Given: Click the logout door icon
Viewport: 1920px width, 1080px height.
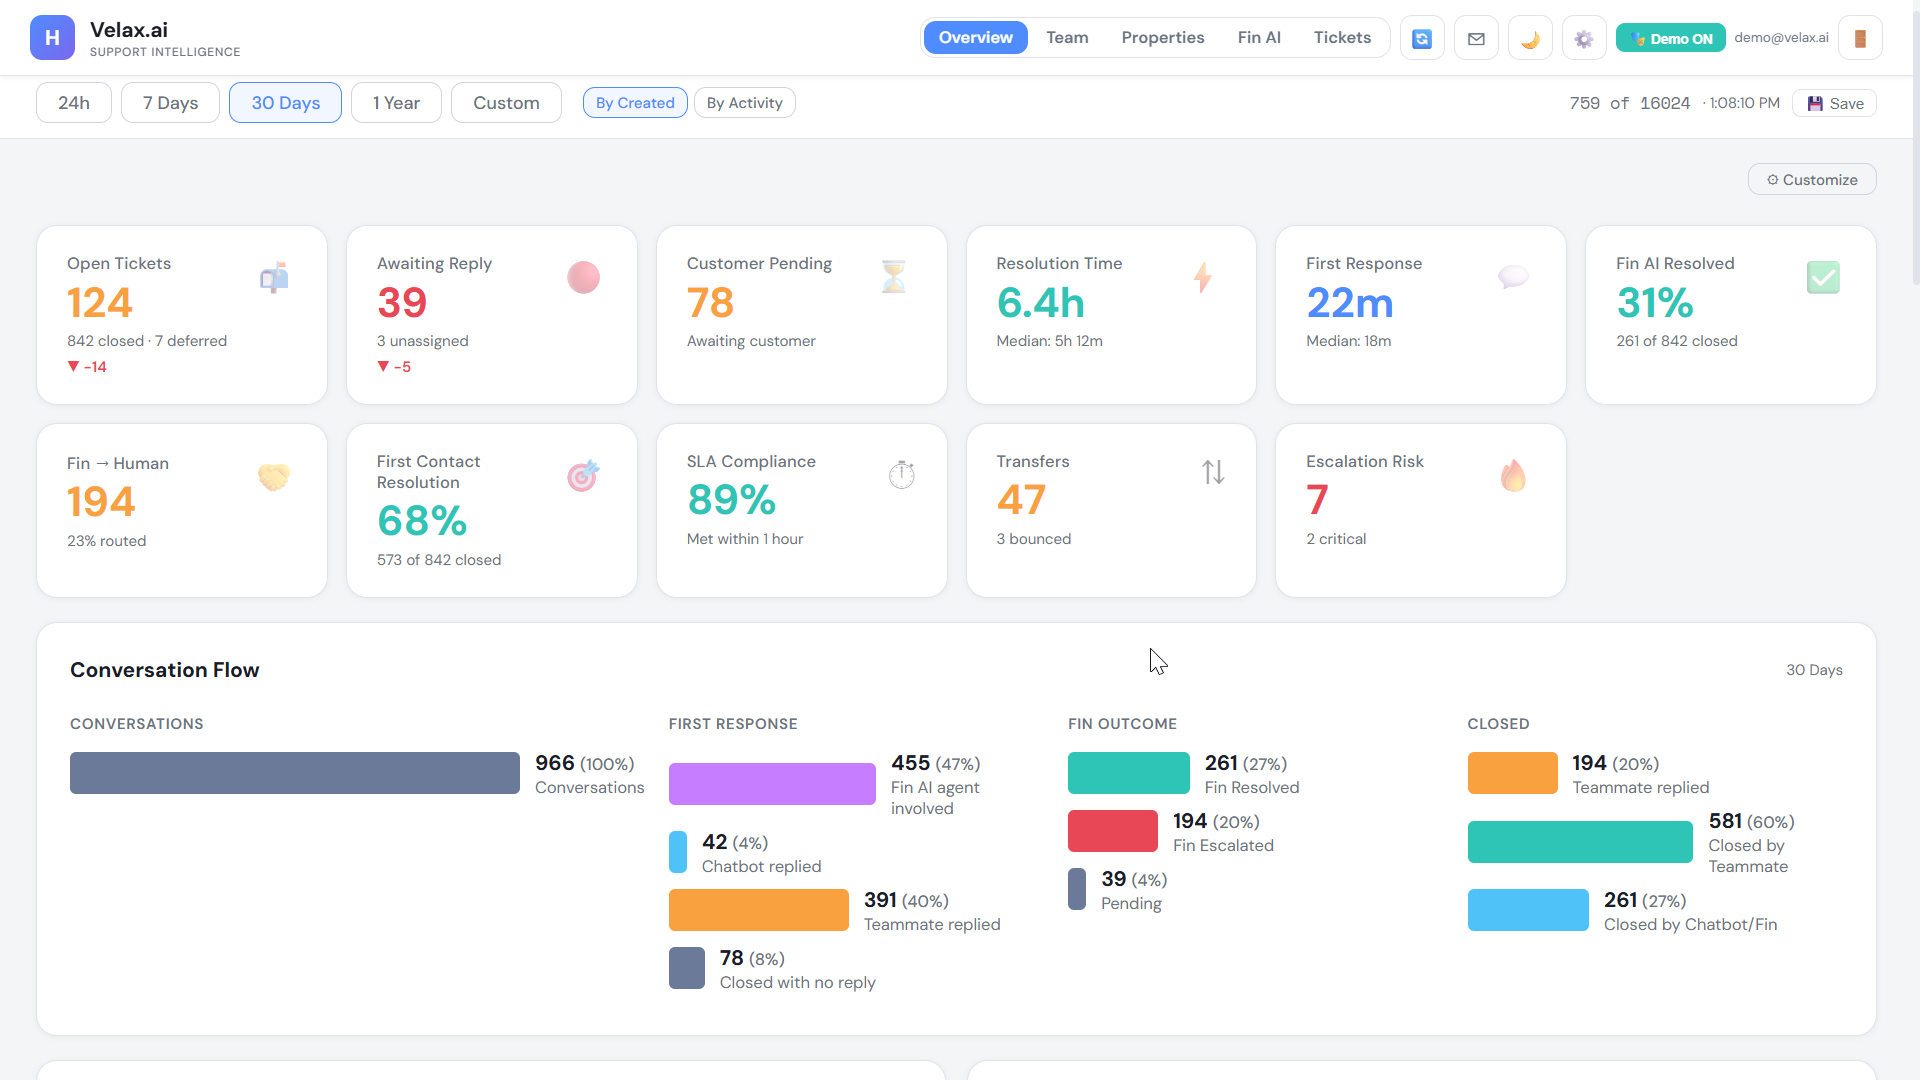Looking at the screenshot, I should [x=1860, y=39].
